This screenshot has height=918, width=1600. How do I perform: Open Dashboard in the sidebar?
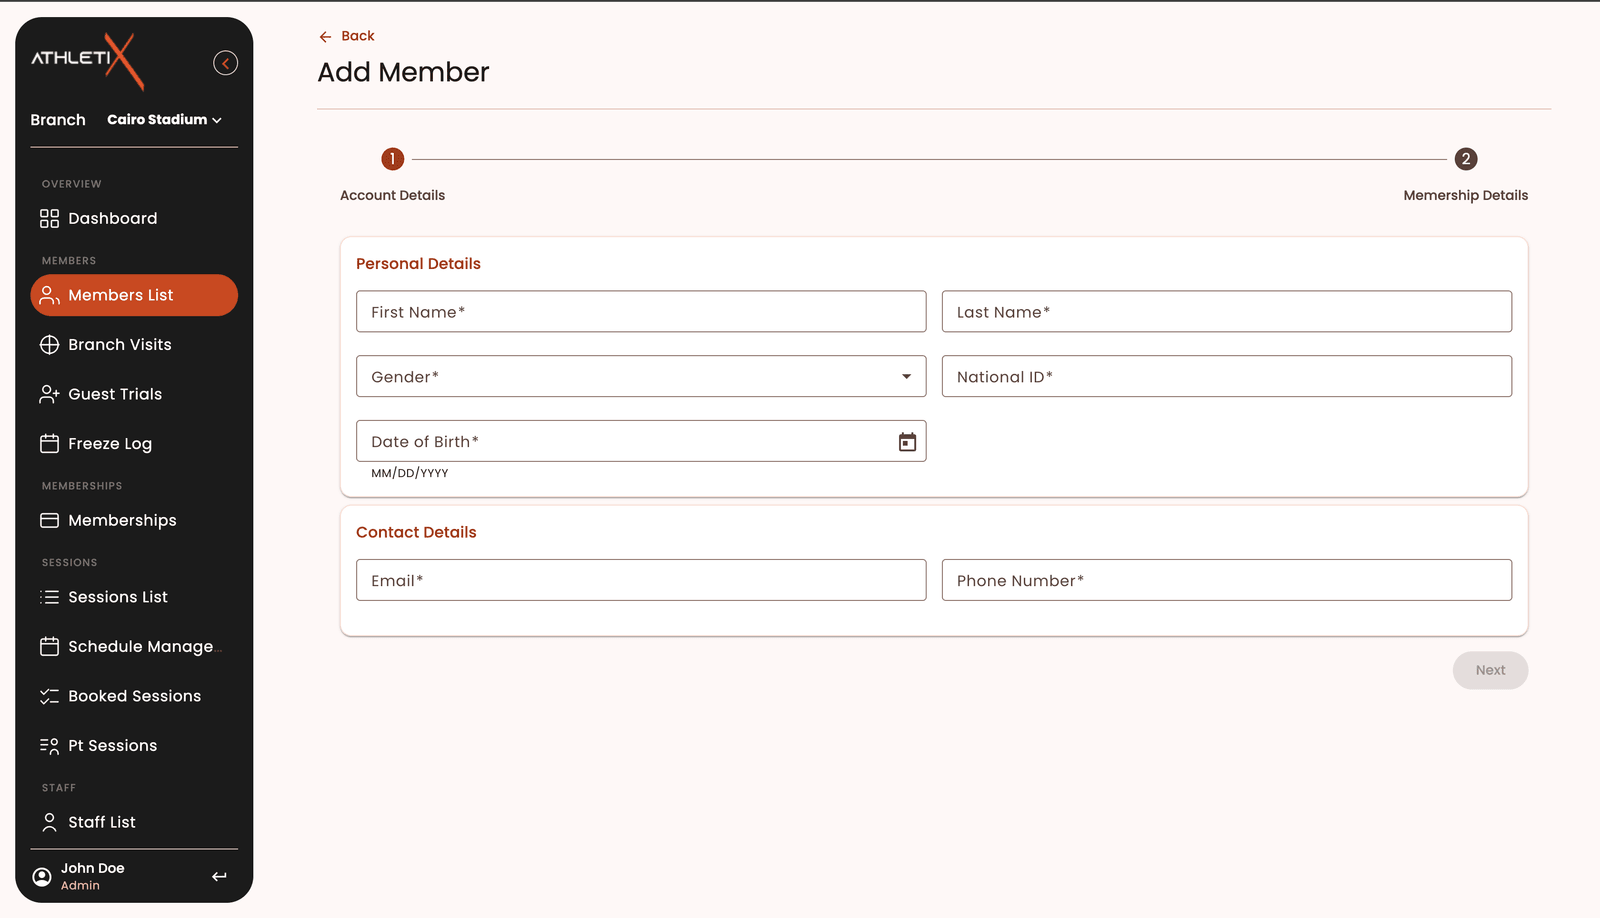(134, 218)
